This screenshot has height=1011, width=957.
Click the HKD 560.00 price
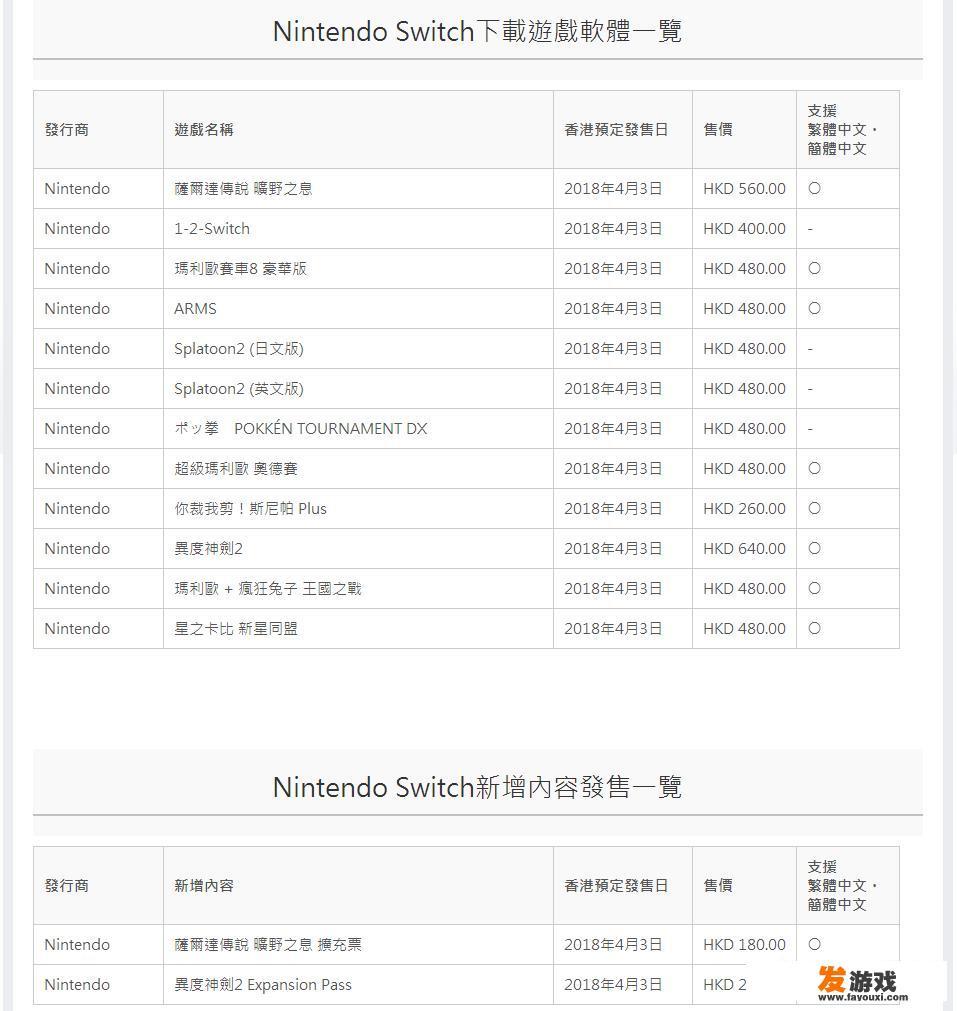click(744, 188)
